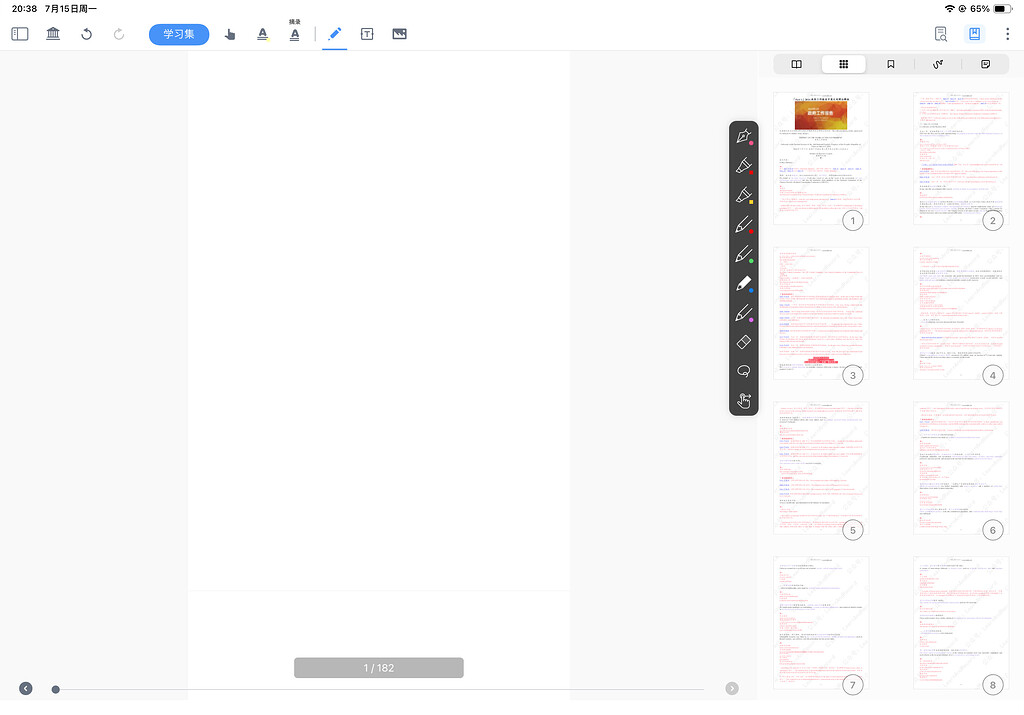This screenshot has width=1024, height=715.
Task: Toggle the gesture touch mode at toolbar bottom
Action: pyautogui.click(x=744, y=400)
